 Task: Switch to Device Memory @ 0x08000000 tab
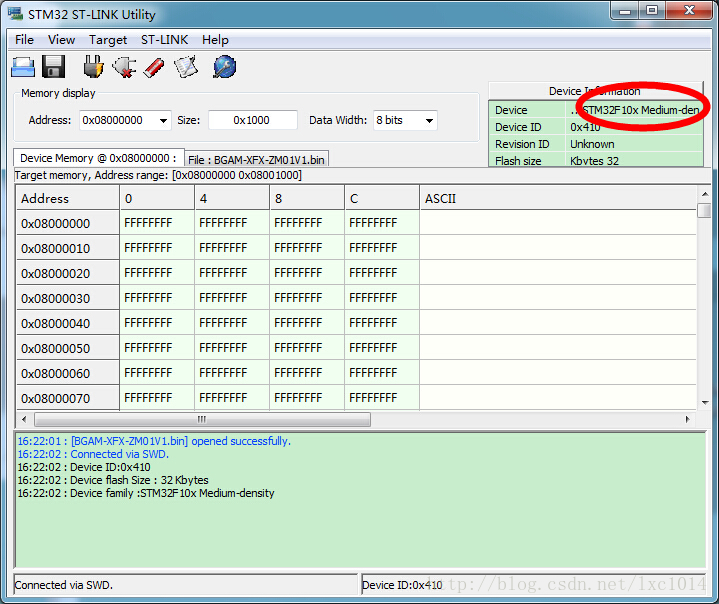[99, 158]
